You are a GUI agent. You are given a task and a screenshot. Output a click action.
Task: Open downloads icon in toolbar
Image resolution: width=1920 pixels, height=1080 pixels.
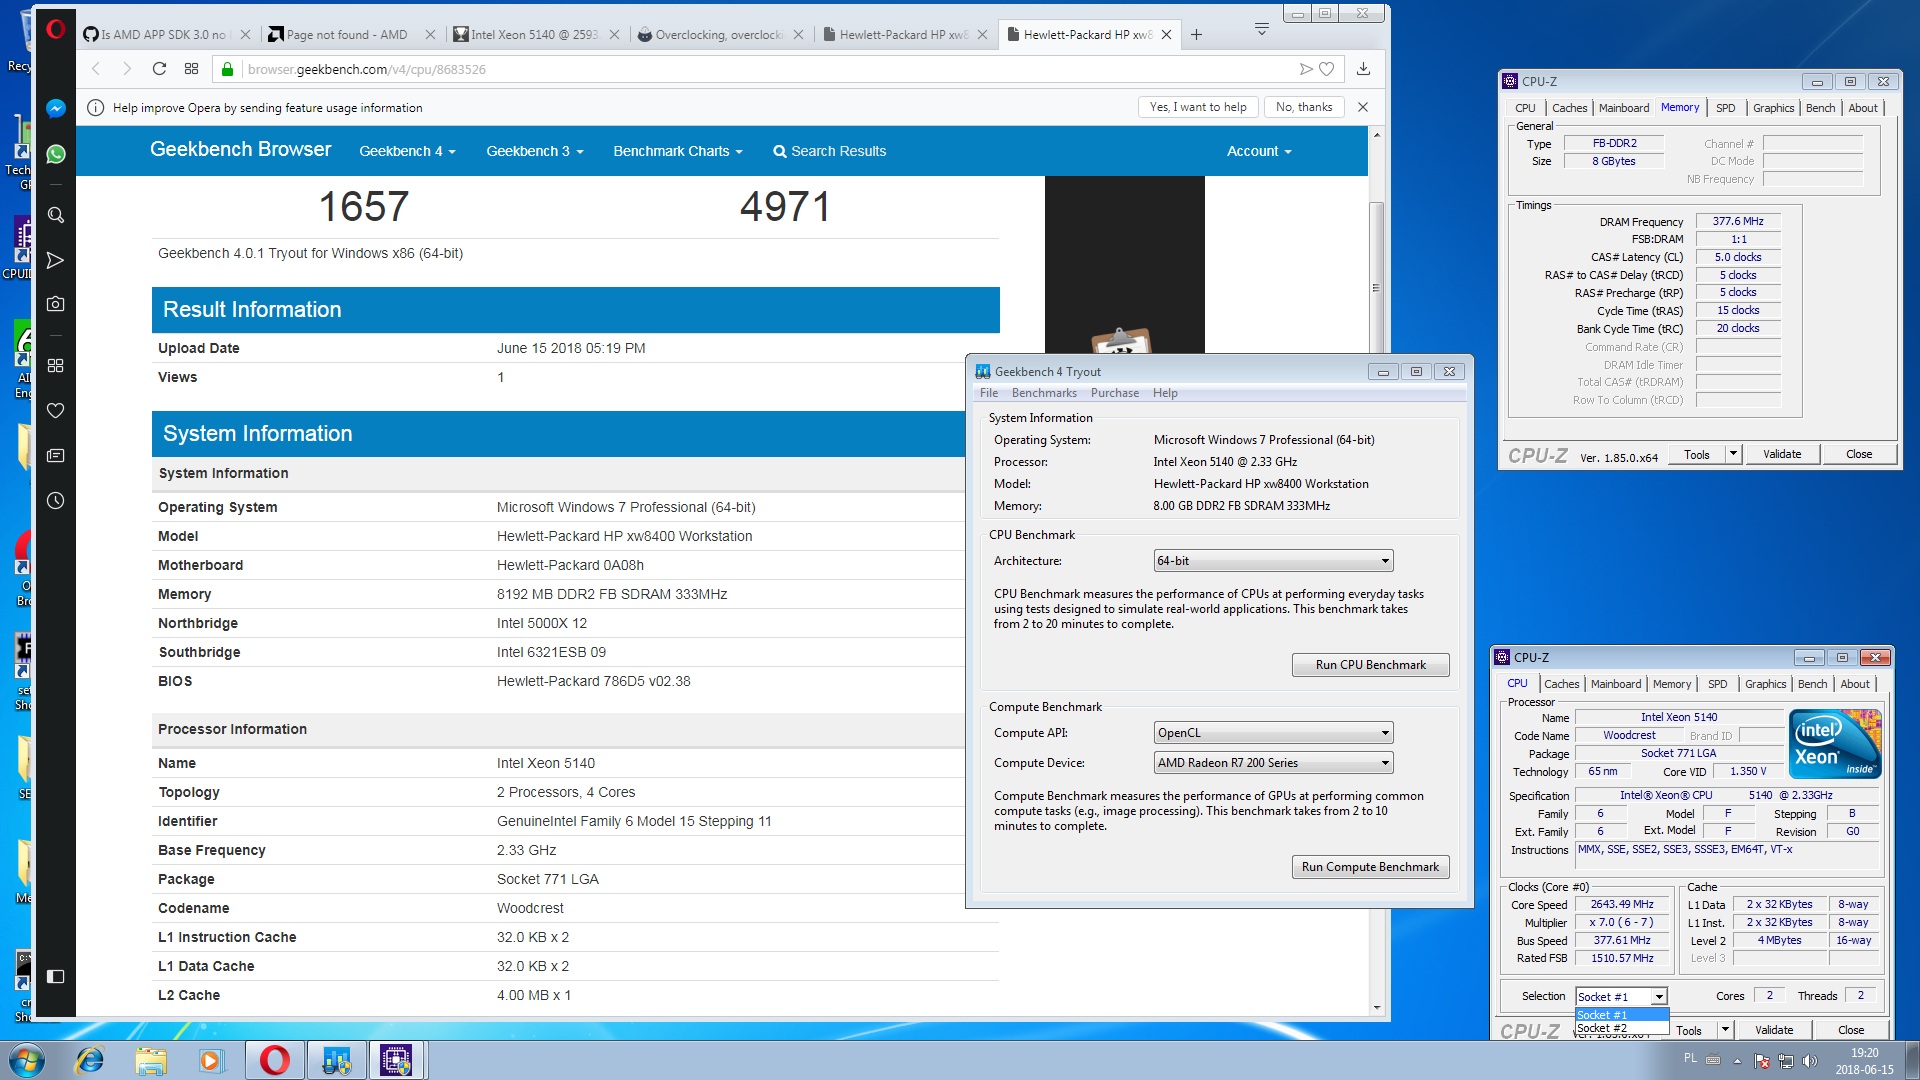(x=1363, y=69)
